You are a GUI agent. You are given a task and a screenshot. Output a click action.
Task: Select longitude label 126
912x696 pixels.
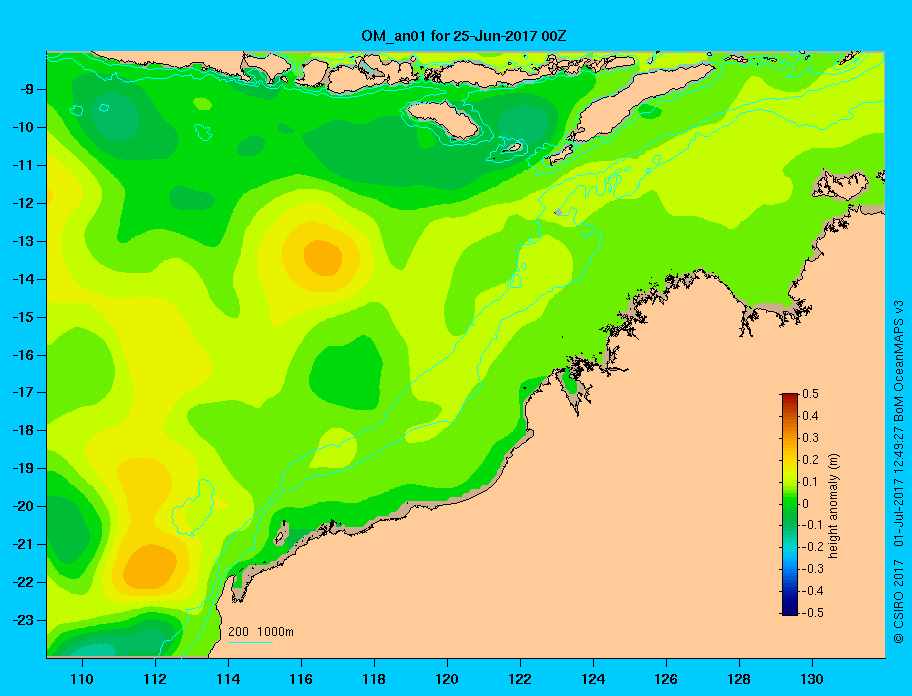[666, 679]
